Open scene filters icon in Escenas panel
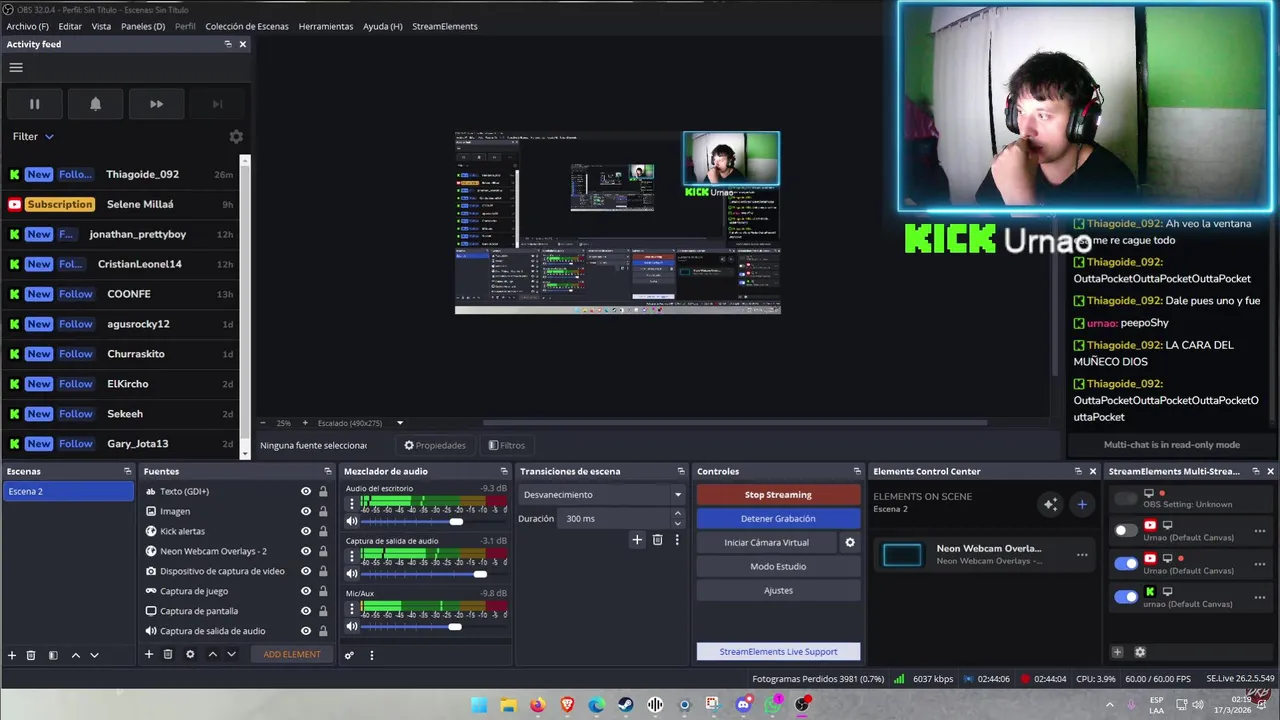Image resolution: width=1280 pixels, height=720 pixels. pyautogui.click(x=53, y=655)
